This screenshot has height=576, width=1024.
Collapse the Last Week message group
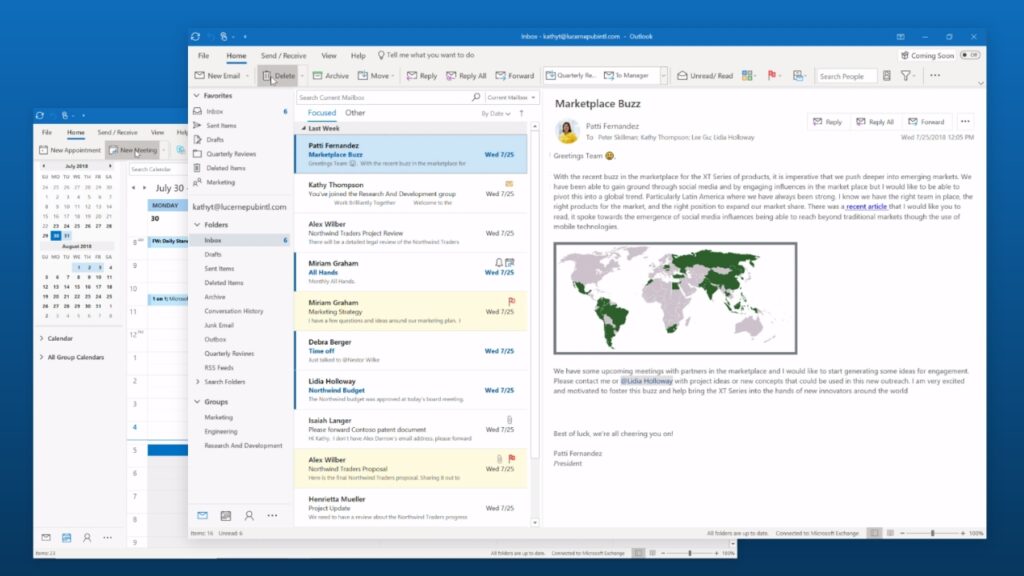[303, 129]
